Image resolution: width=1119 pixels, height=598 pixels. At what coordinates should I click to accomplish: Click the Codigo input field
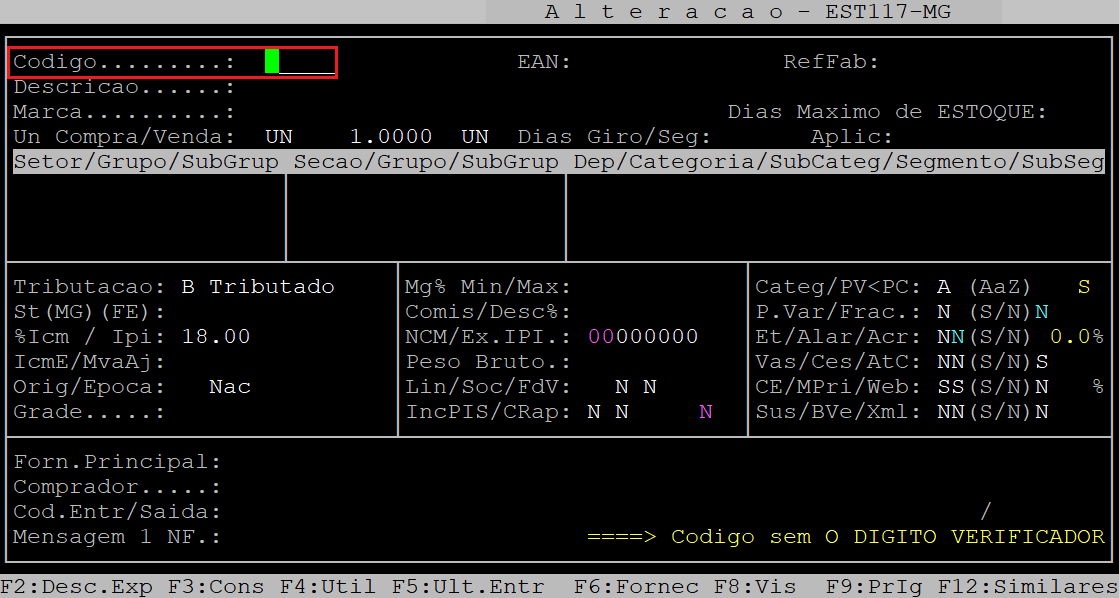point(300,62)
